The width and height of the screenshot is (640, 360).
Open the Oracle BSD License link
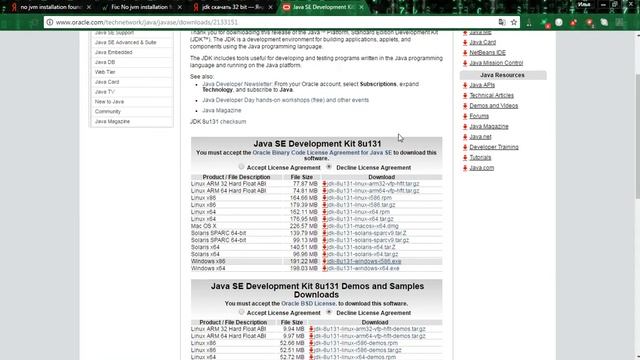309,304
